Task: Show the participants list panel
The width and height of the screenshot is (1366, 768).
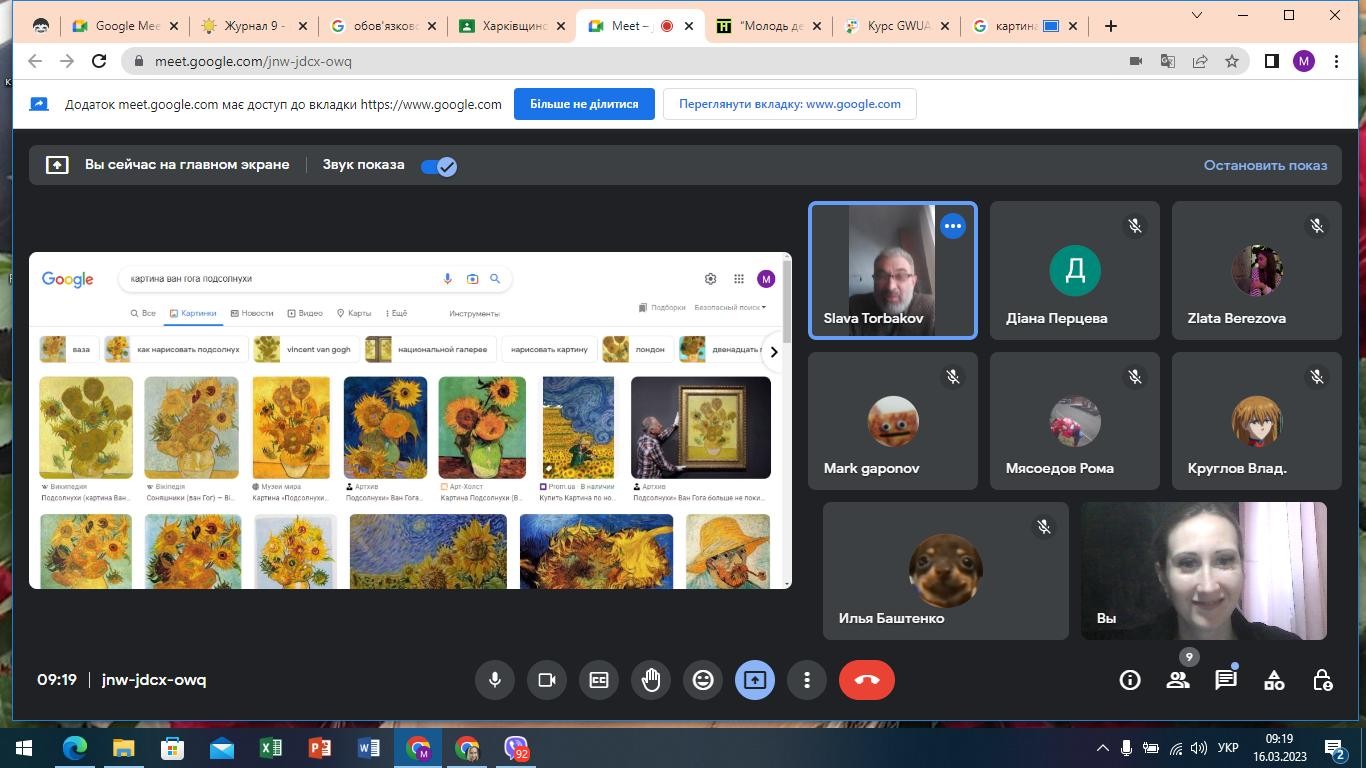Action: point(1178,680)
